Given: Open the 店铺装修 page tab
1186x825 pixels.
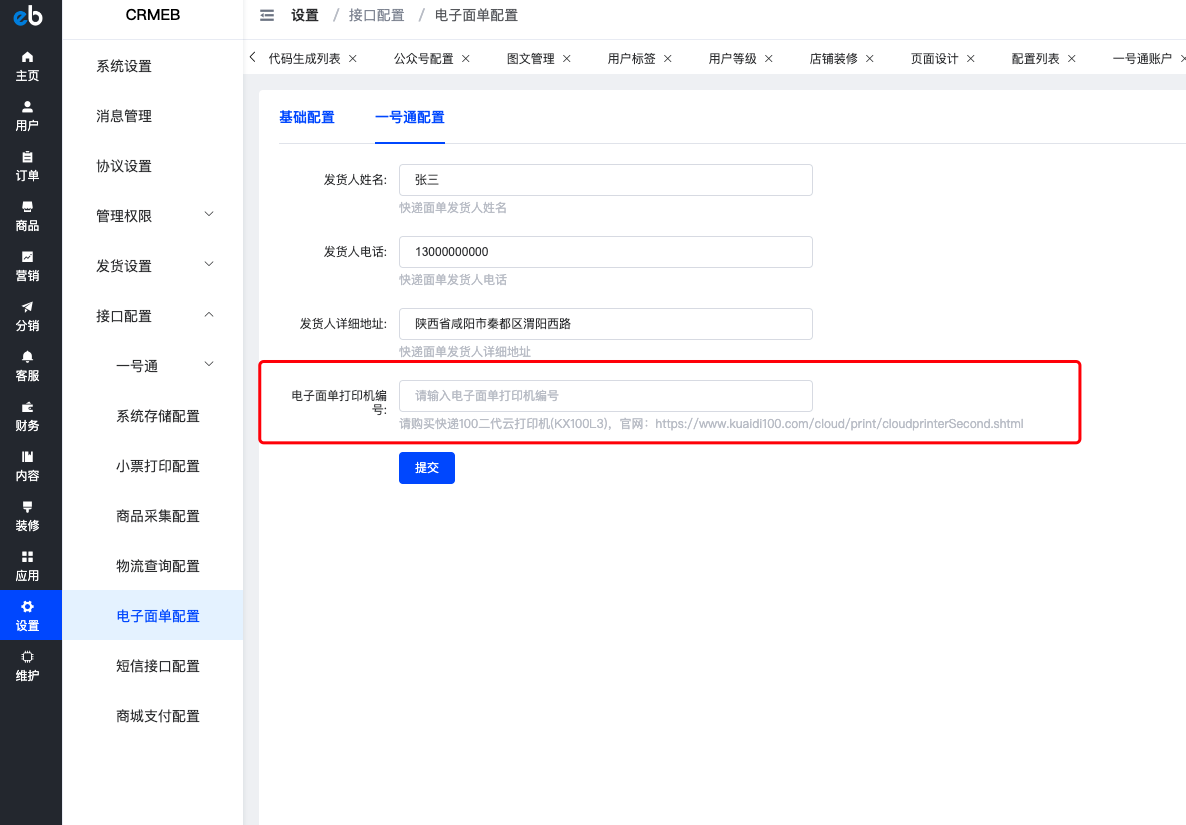Looking at the screenshot, I should (834, 58).
